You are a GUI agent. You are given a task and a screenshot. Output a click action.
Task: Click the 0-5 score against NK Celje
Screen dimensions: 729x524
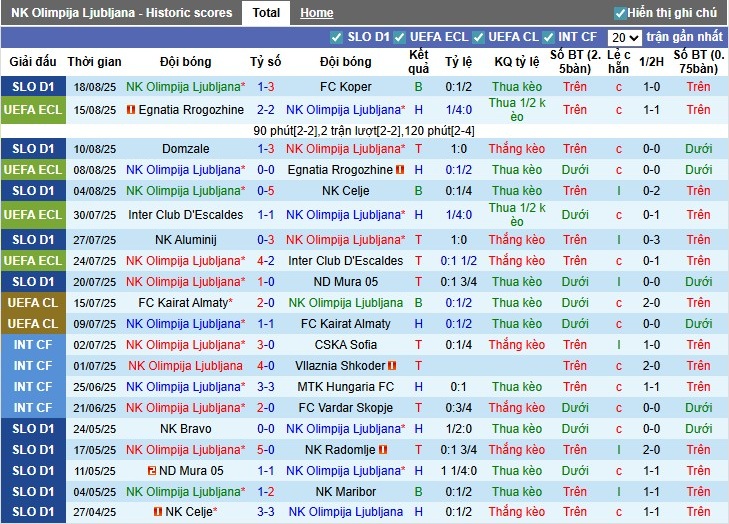[265, 191]
